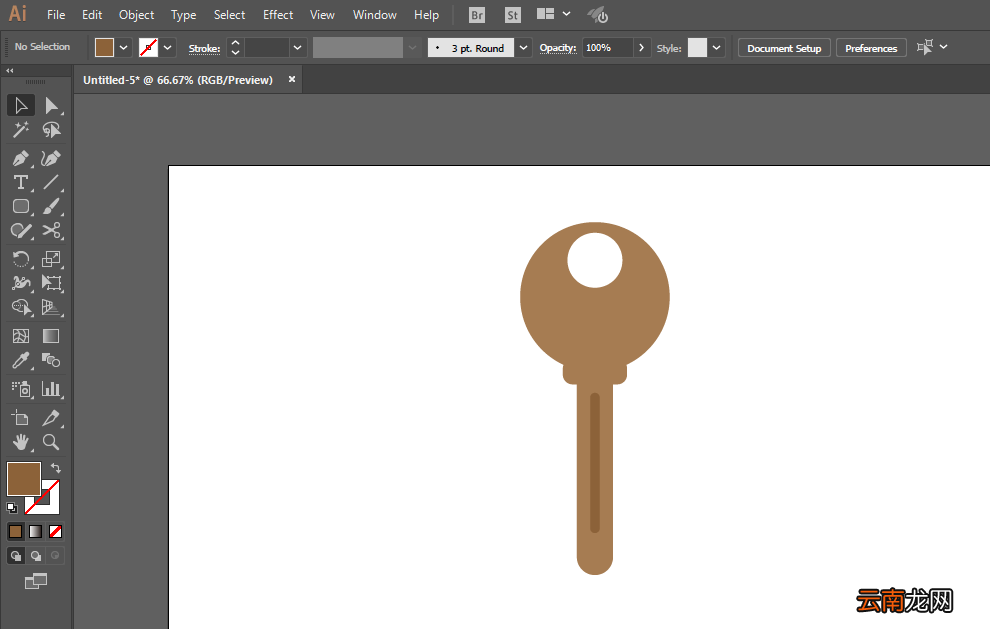The image size is (990, 629).
Task: Close the Untitled-5 document tab
Action: point(292,79)
